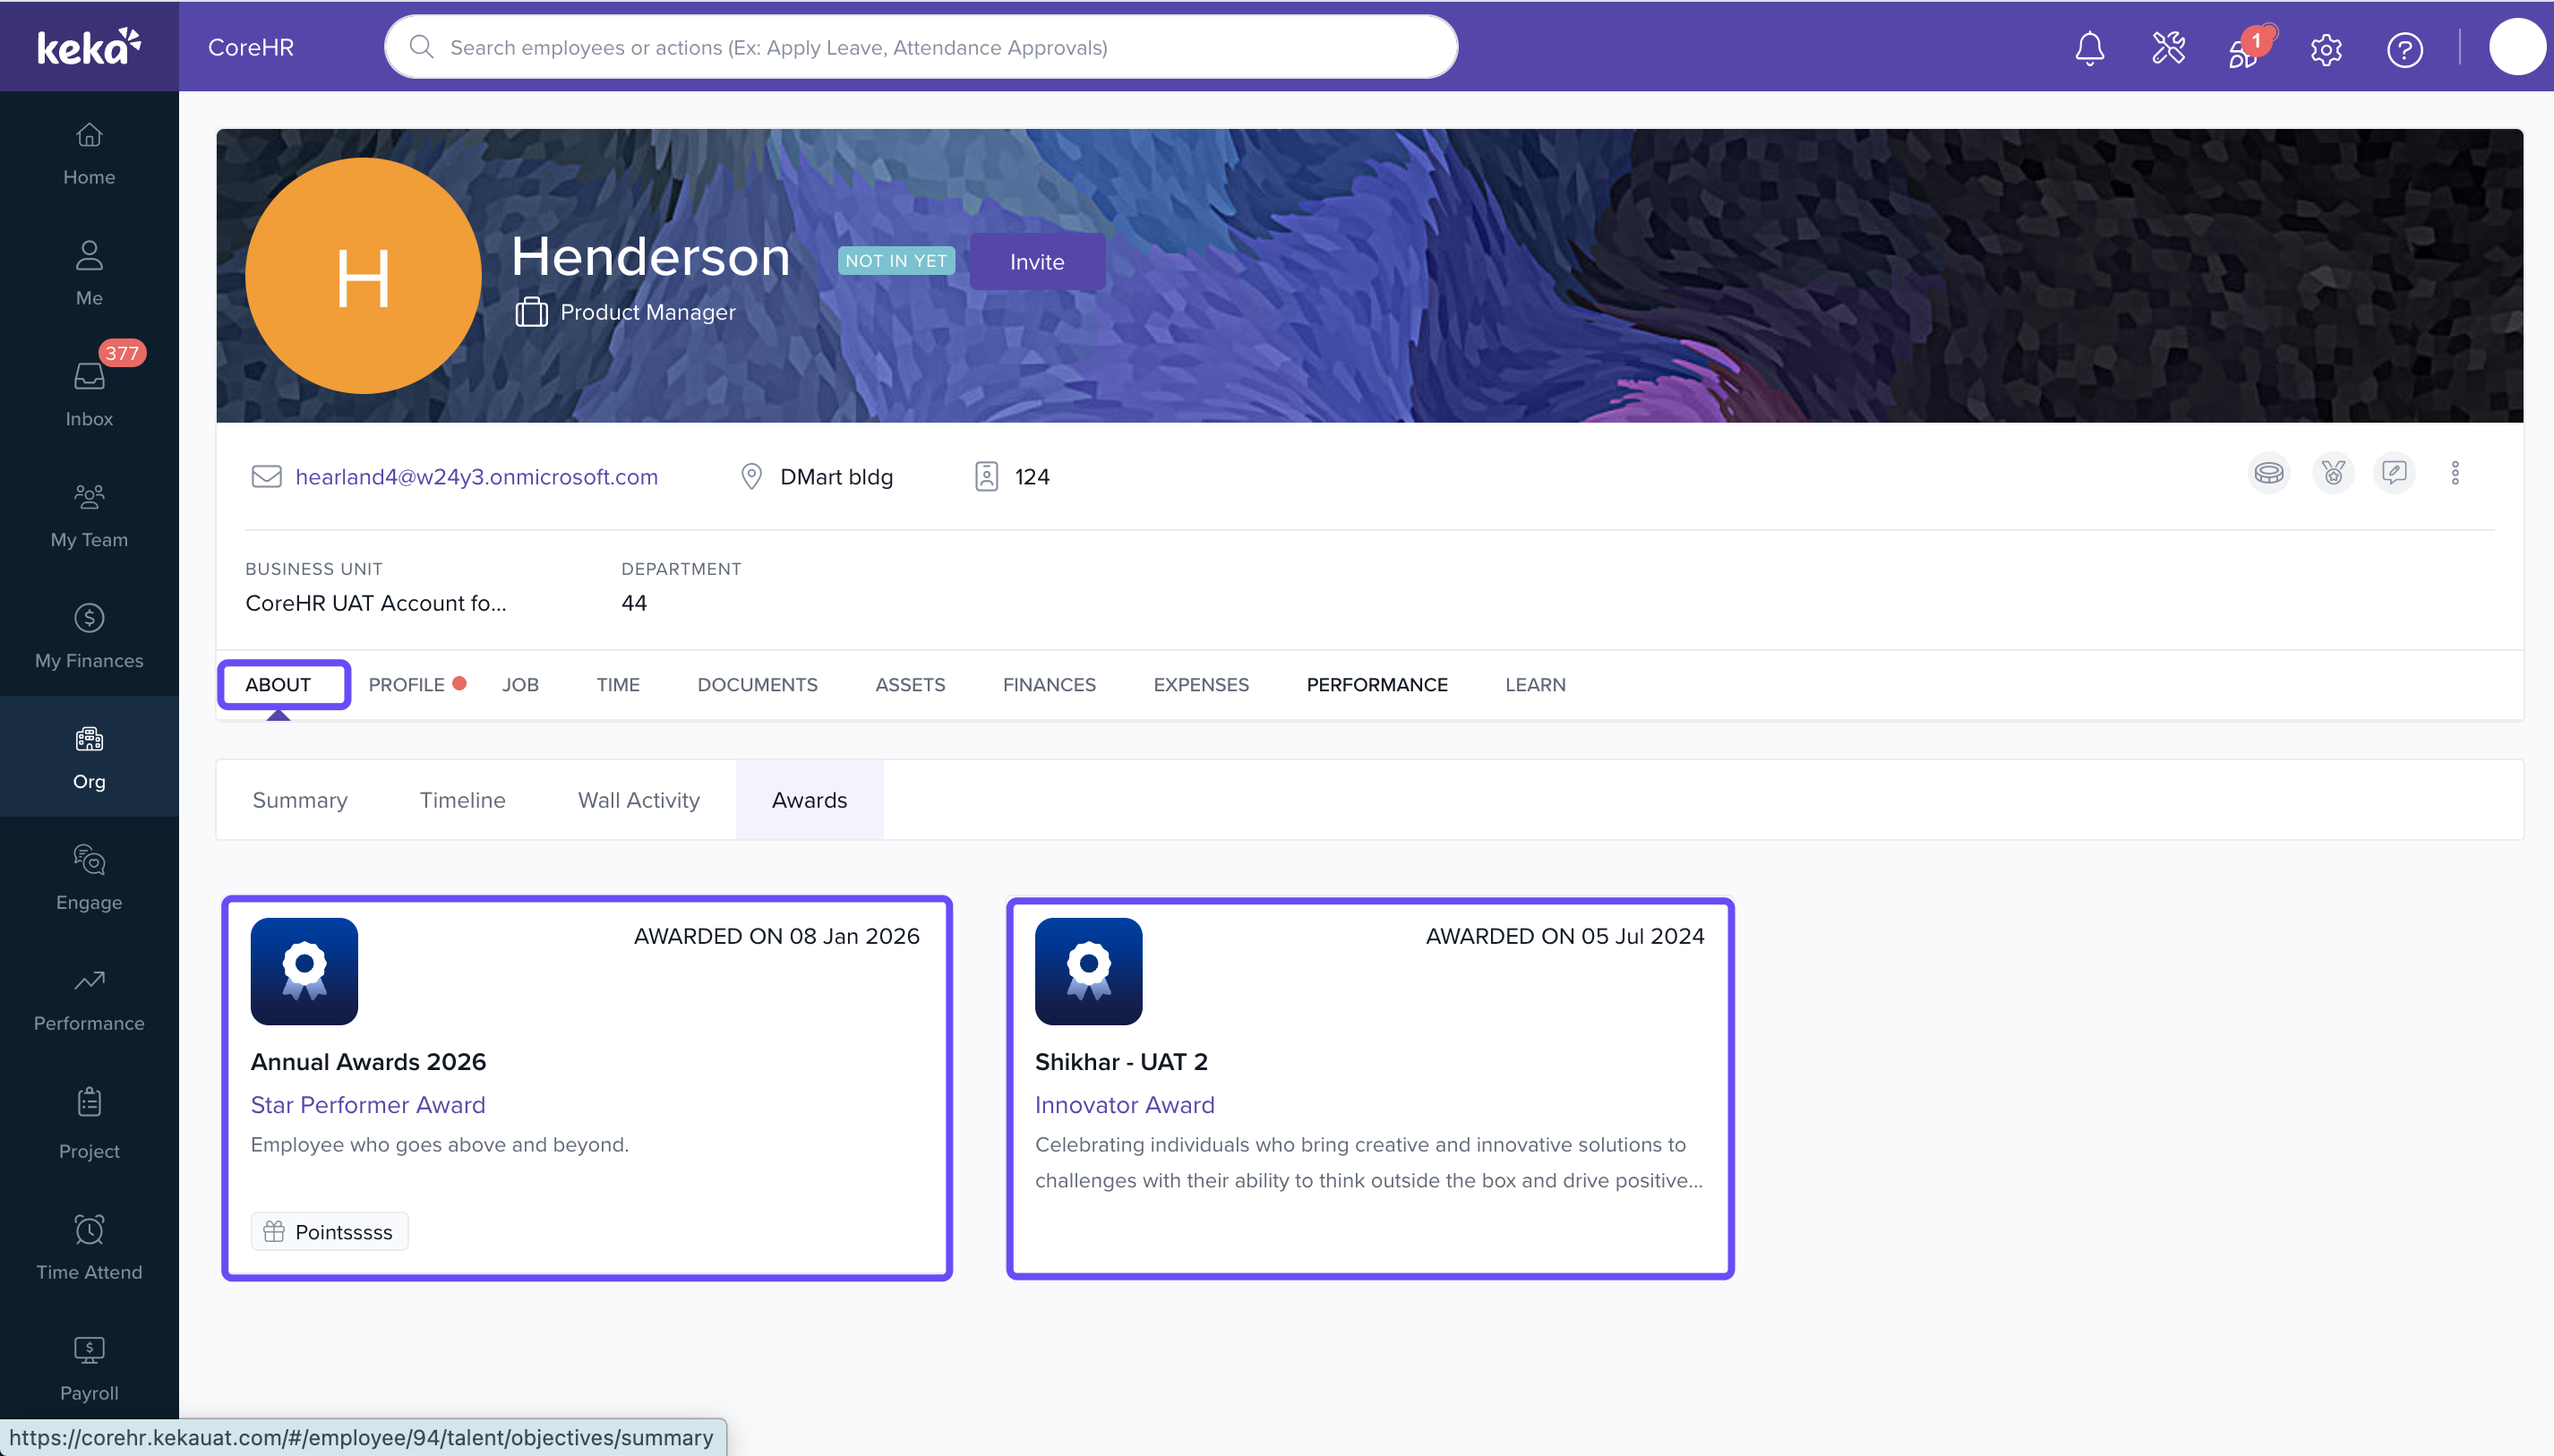Click the Invite button
This screenshot has height=1456, width=2554.
pos(1037,262)
